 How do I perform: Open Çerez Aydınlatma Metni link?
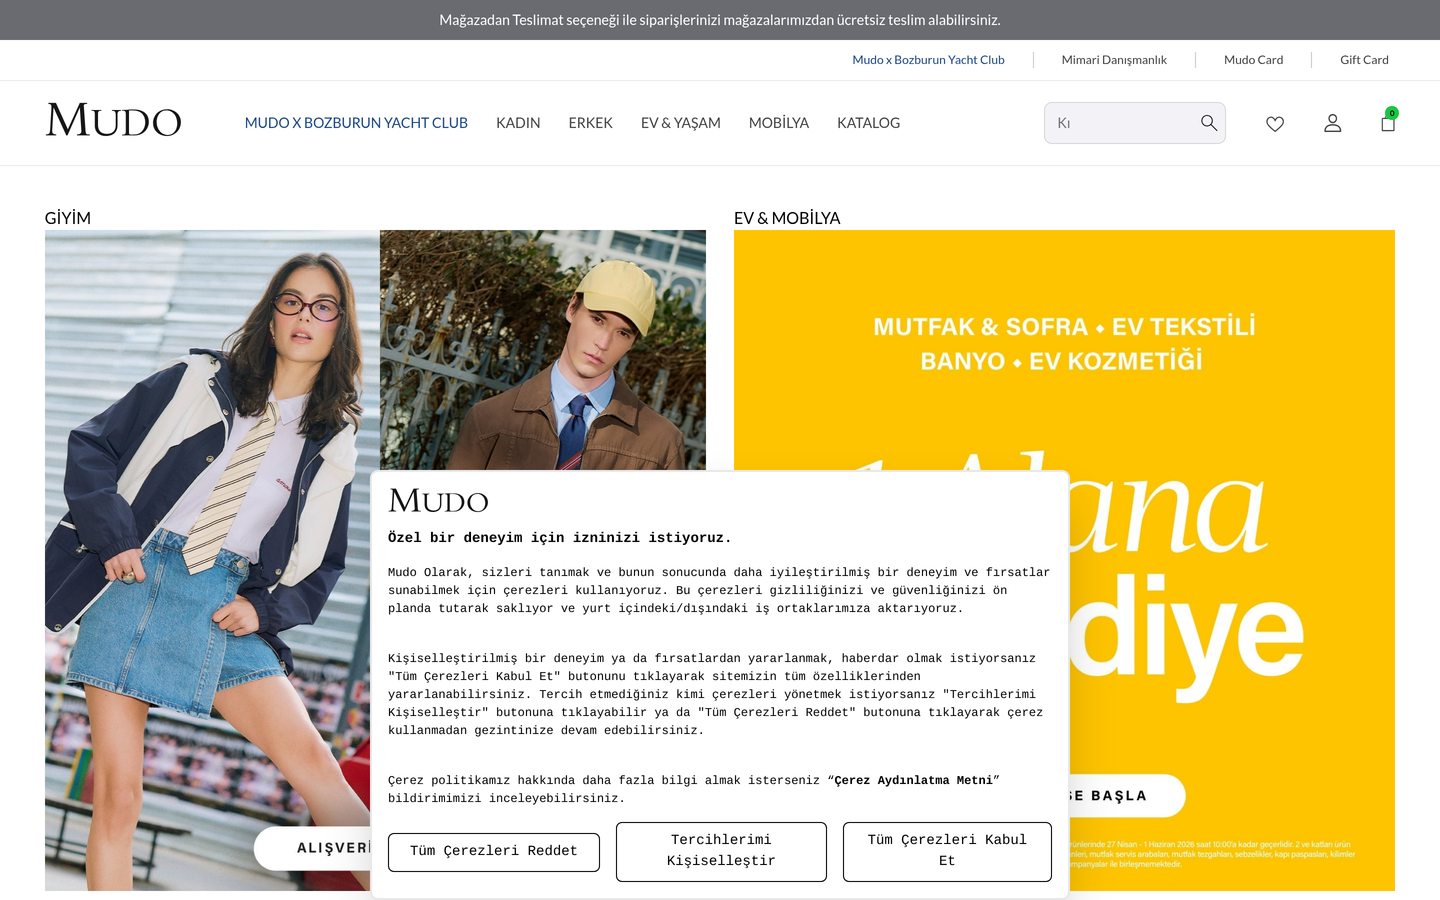coord(914,781)
